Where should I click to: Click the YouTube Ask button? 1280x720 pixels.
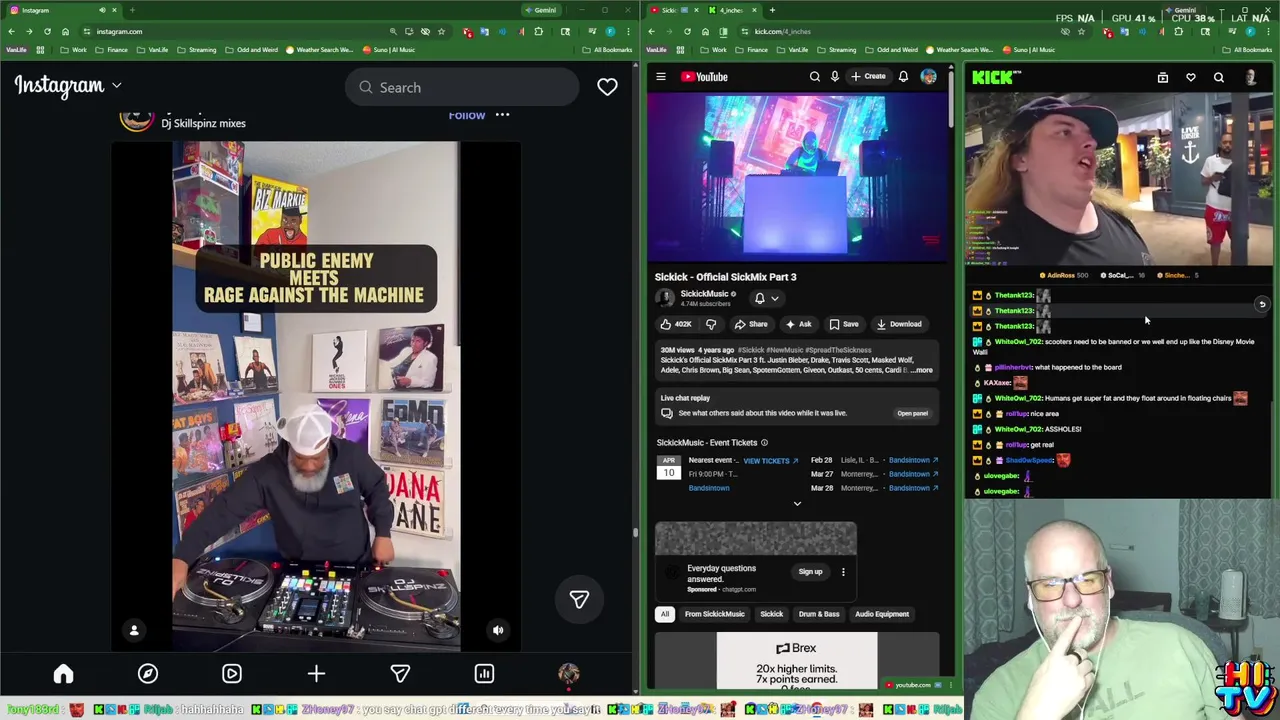point(798,324)
